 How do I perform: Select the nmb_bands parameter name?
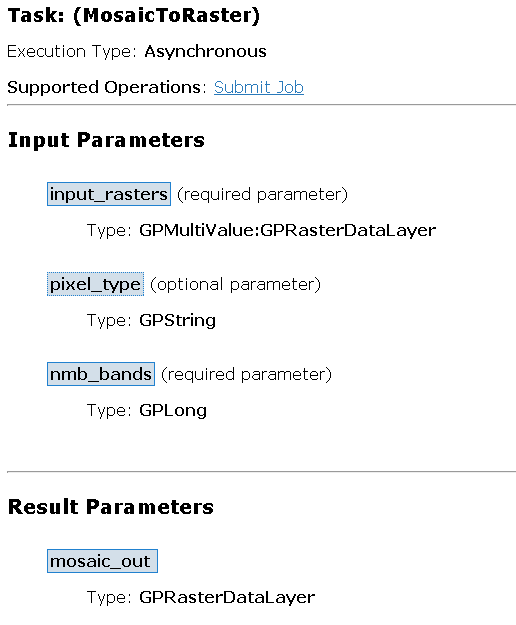pos(101,374)
